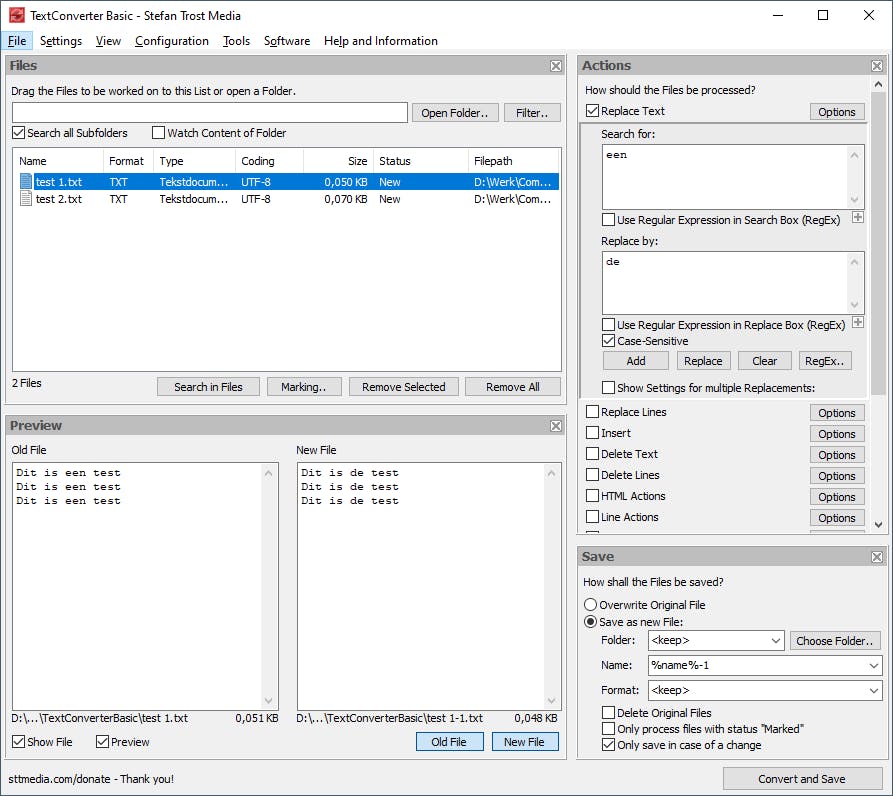The height and width of the screenshot is (796, 893).
Task: Open the Name dropdown showing %name%-1
Action: (x=765, y=665)
